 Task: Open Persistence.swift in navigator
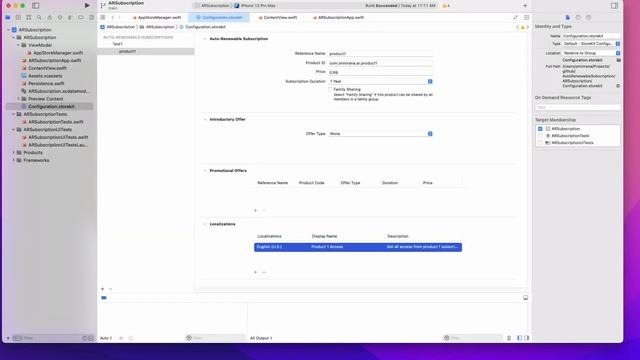(x=46, y=83)
